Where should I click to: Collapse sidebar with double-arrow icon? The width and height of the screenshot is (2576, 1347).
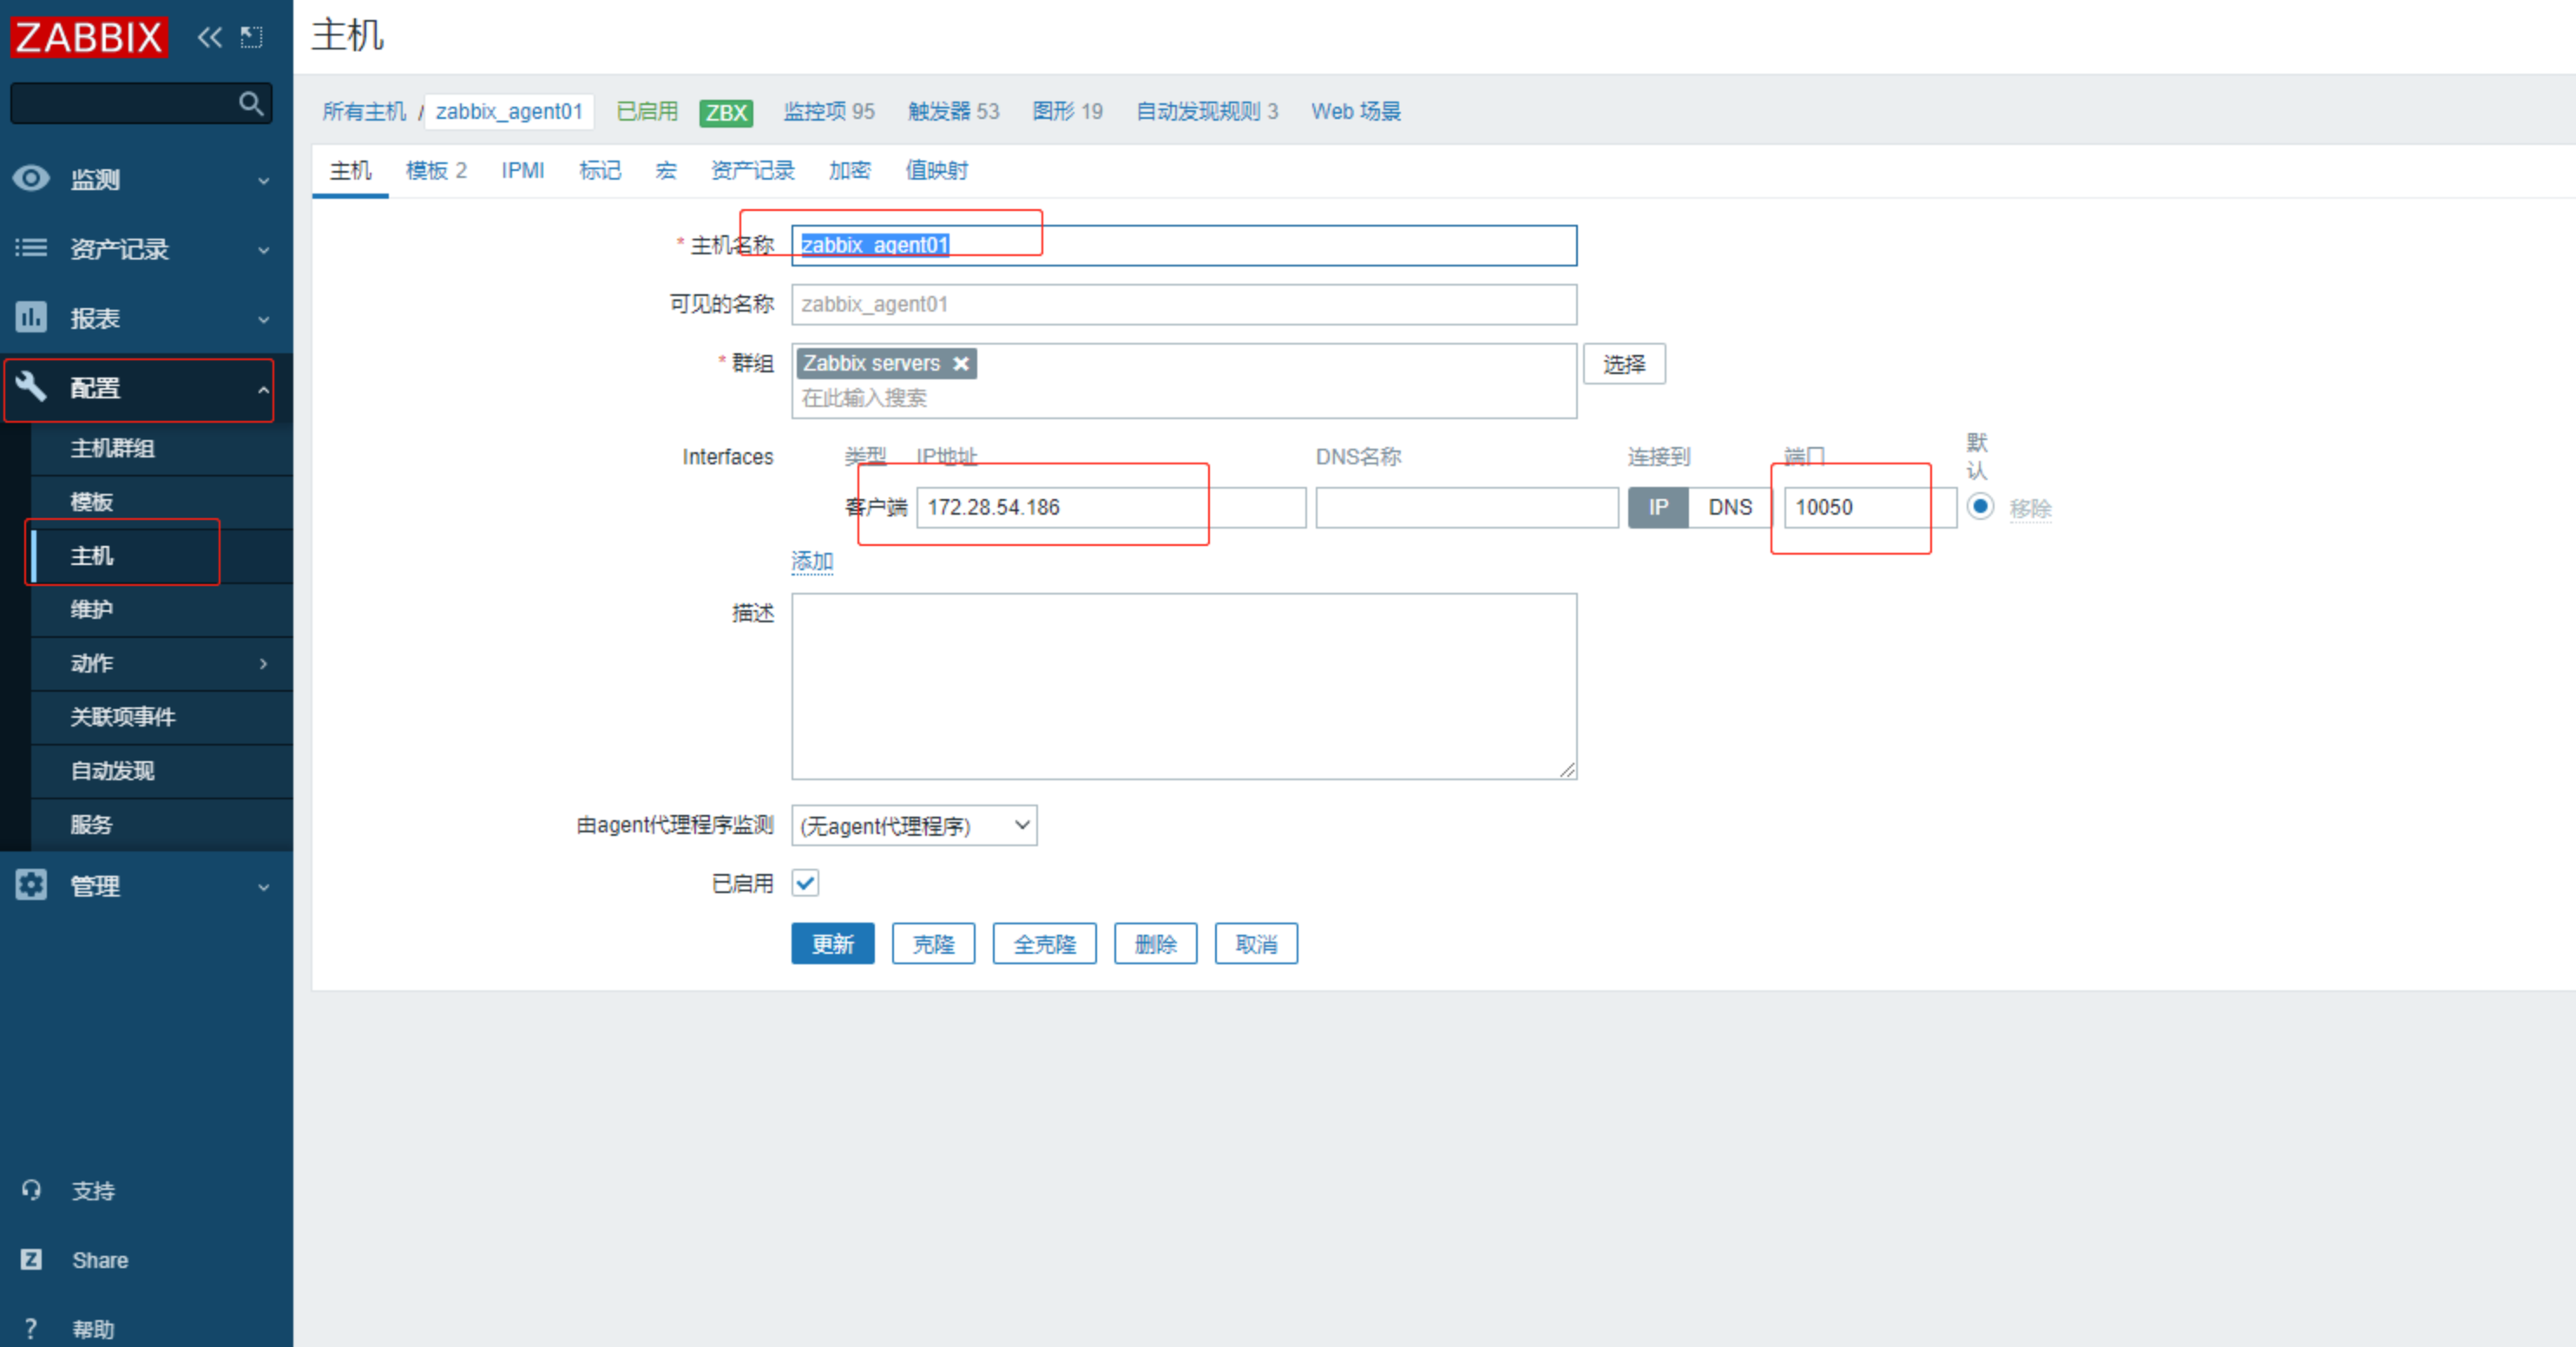coord(209,38)
